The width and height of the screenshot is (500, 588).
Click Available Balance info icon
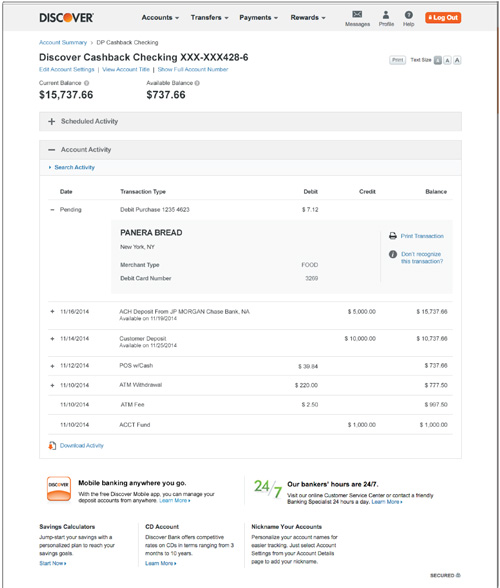click(197, 83)
